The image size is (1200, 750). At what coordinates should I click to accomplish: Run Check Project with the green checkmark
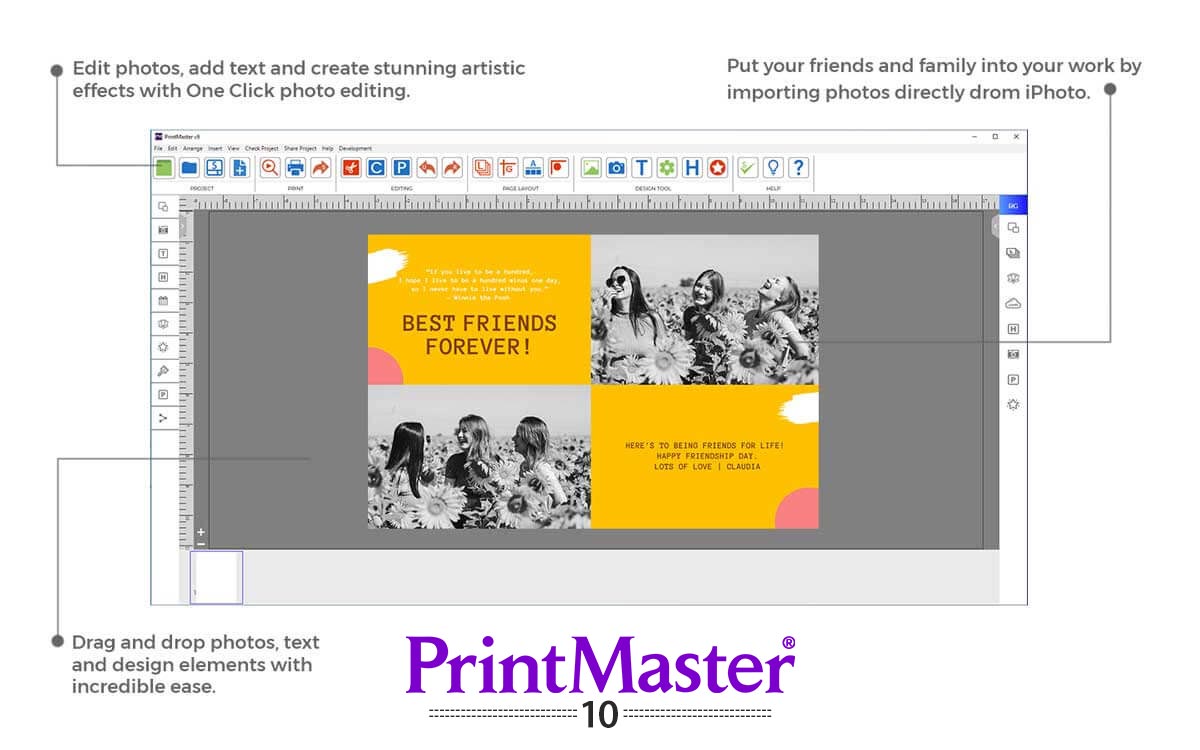click(x=748, y=168)
